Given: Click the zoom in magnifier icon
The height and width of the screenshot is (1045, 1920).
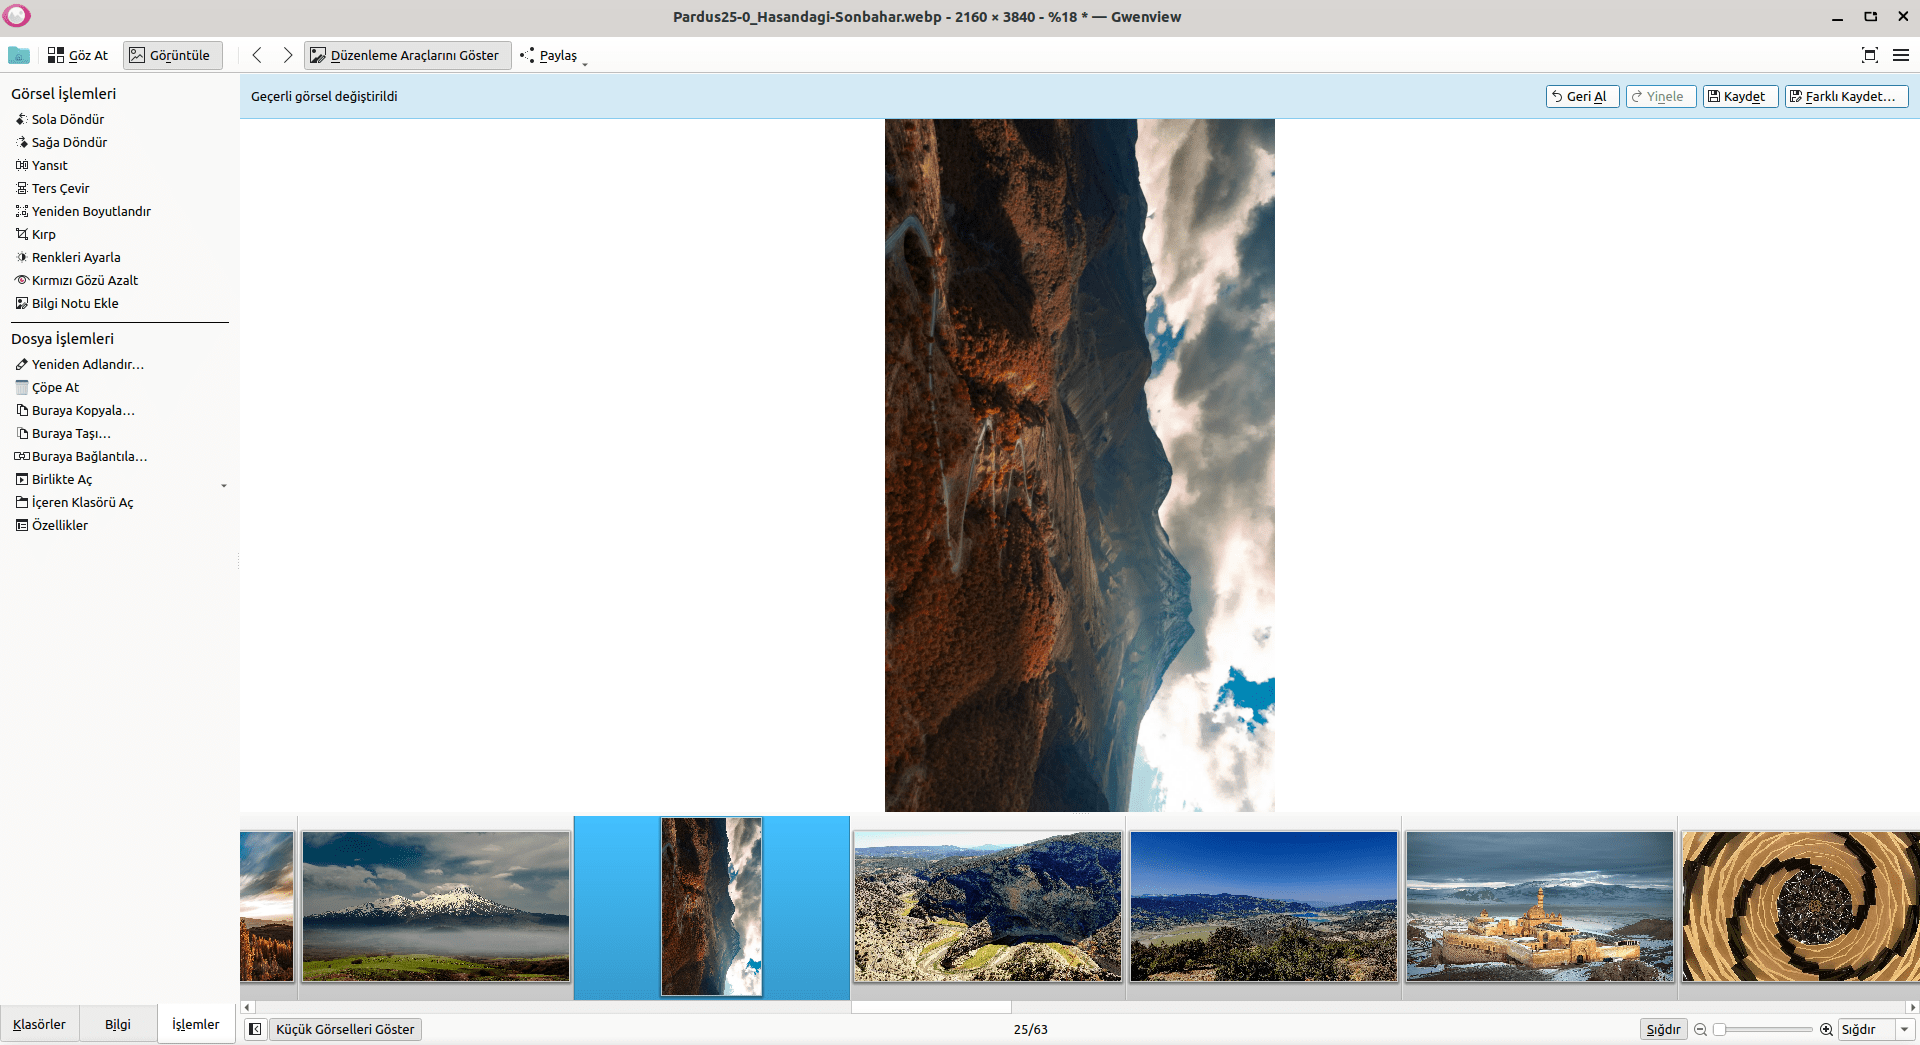Looking at the screenshot, I should coord(1826,1029).
